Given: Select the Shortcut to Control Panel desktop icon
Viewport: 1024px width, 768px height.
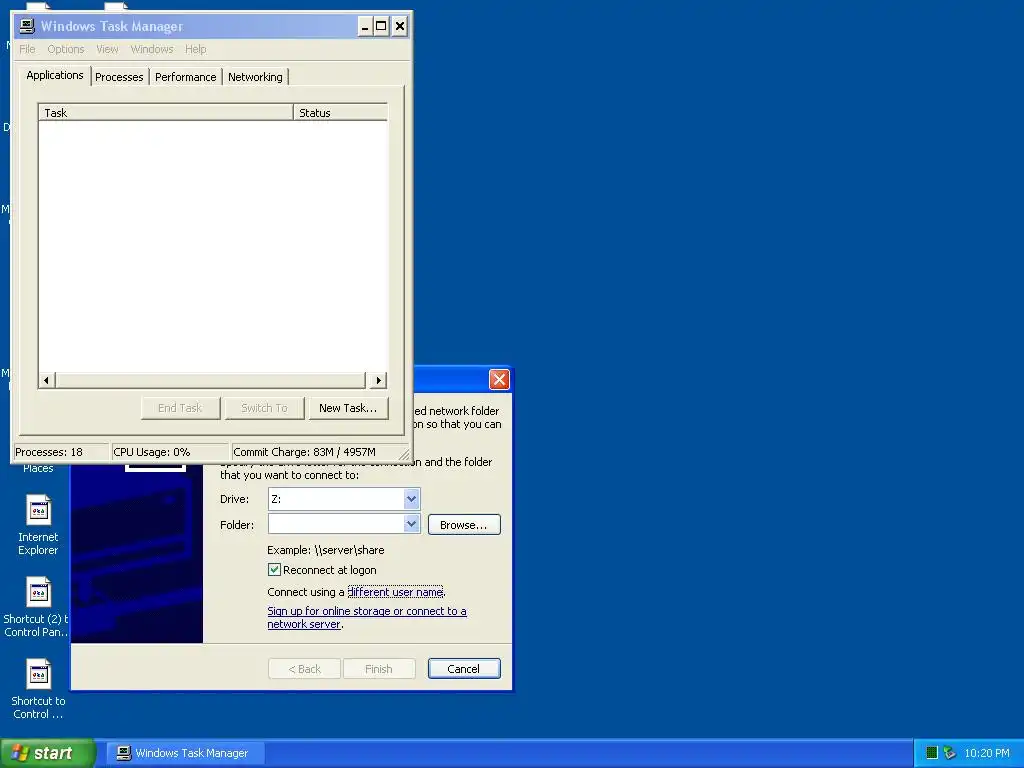Looking at the screenshot, I should pyautogui.click(x=38, y=690).
